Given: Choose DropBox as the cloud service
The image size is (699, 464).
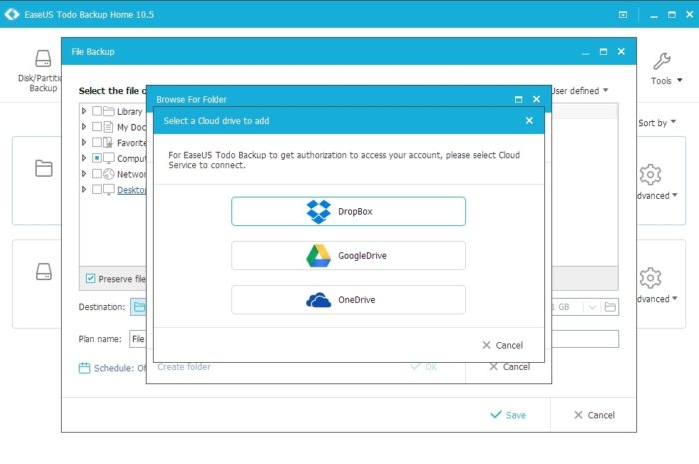Looking at the screenshot, I should click(x=348, y=211).
